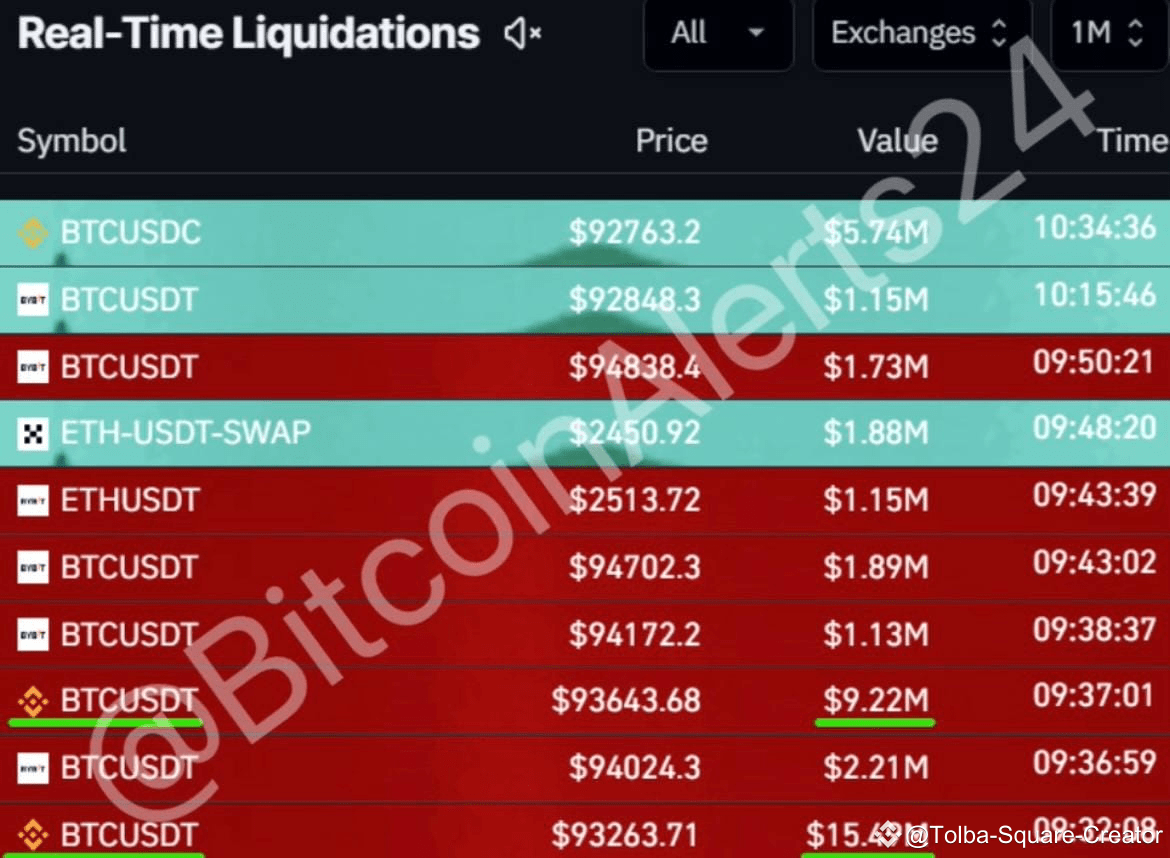Click the Bybit icon on the first BTCUSDT row
The width and height of the screenshot is (1170, 858).
(33, 299)
